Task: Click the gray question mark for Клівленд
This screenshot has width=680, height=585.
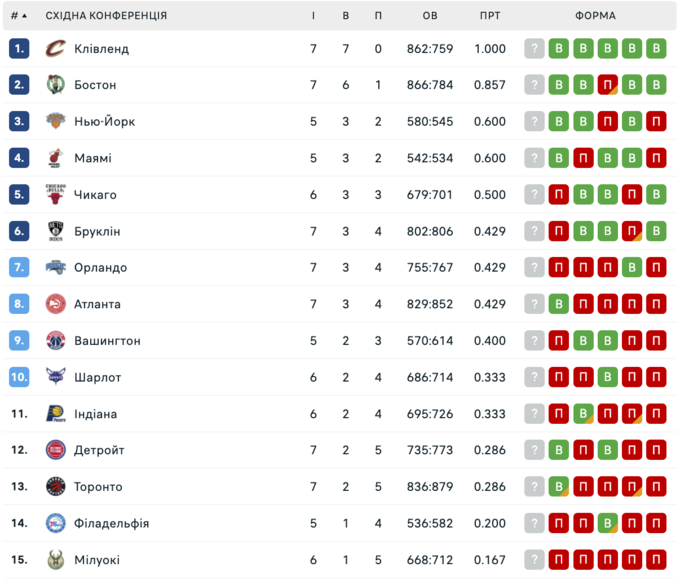Action: 535,49
